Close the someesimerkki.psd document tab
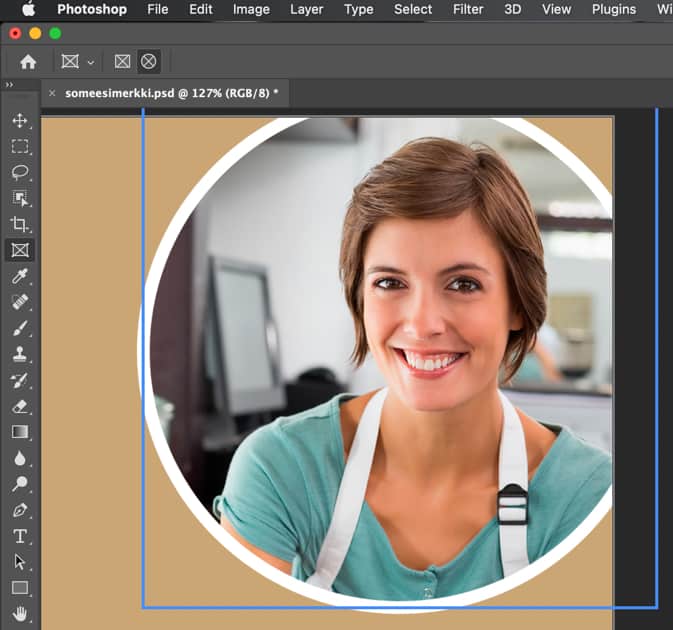This screenshot has width=673, height=630. (52, 93)
